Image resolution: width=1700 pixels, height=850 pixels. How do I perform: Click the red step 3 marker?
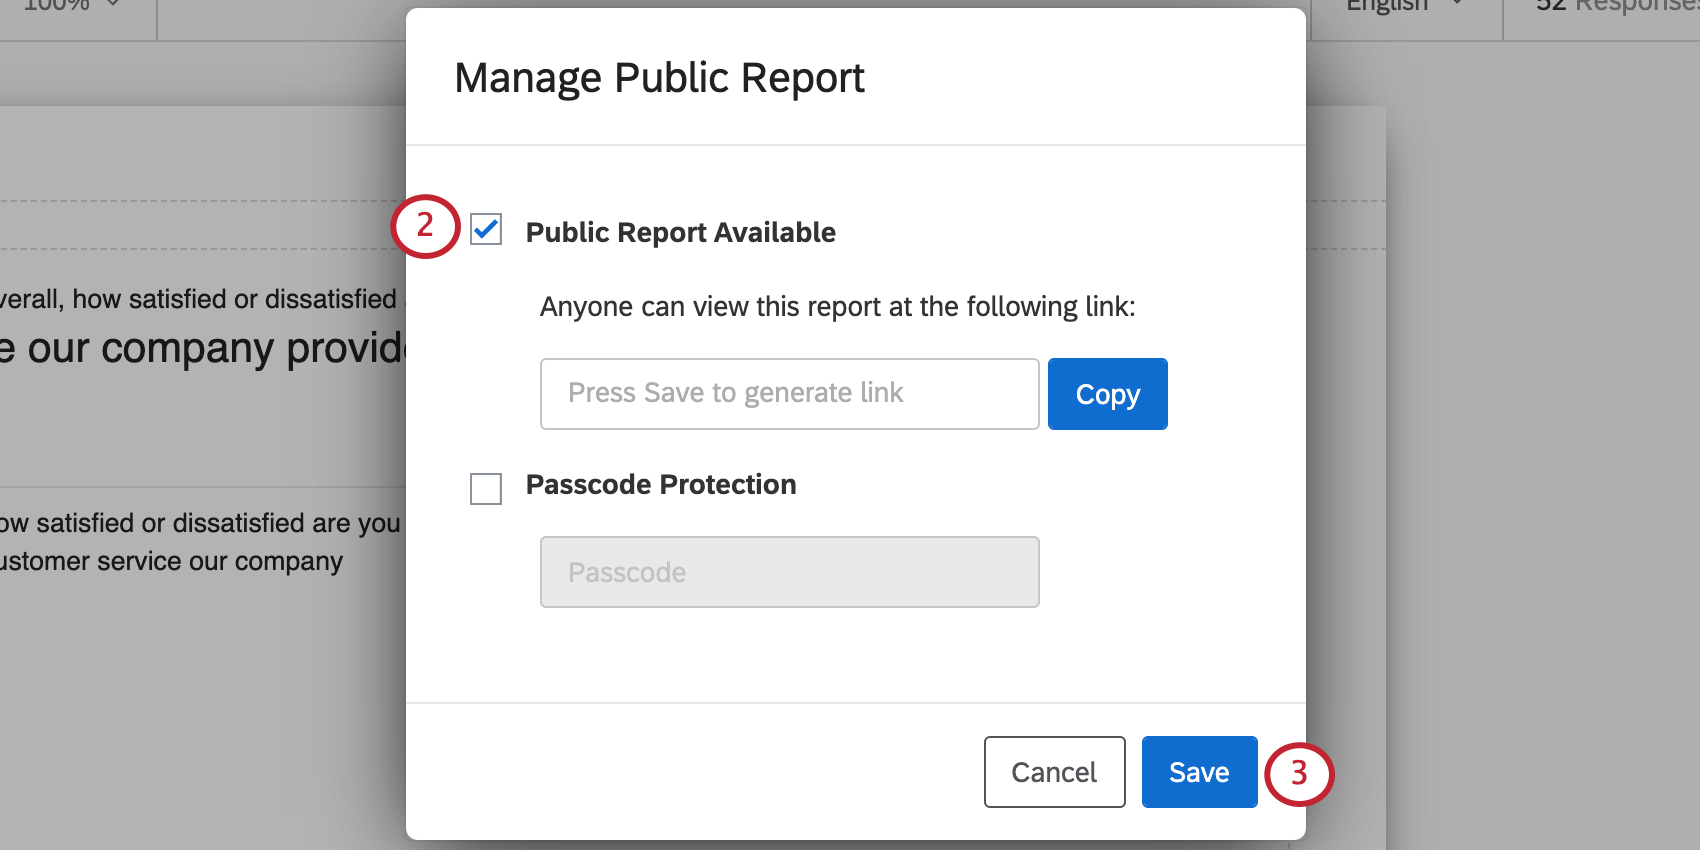[1299, 773]
